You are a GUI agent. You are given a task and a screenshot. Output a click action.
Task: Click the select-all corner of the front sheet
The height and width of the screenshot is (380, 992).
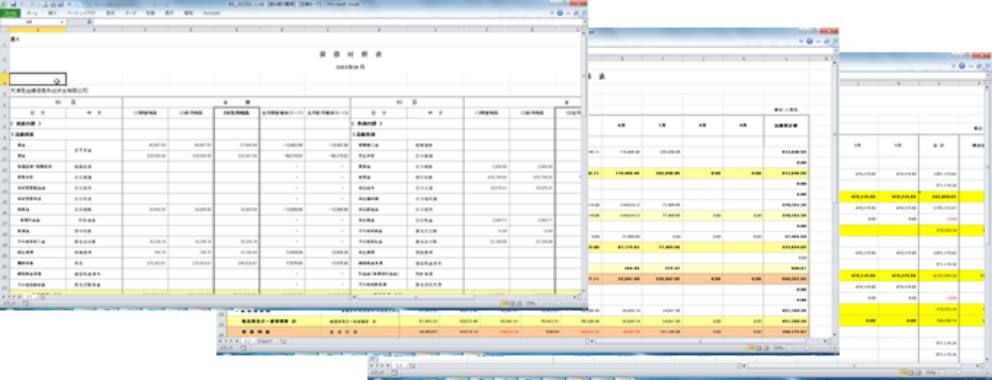coord(4,29)
